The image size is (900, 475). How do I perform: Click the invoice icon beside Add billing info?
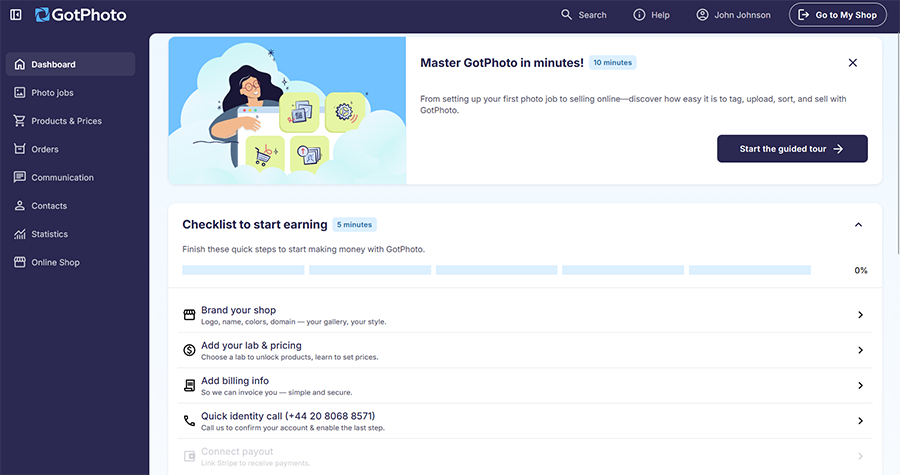click(189, 386)
